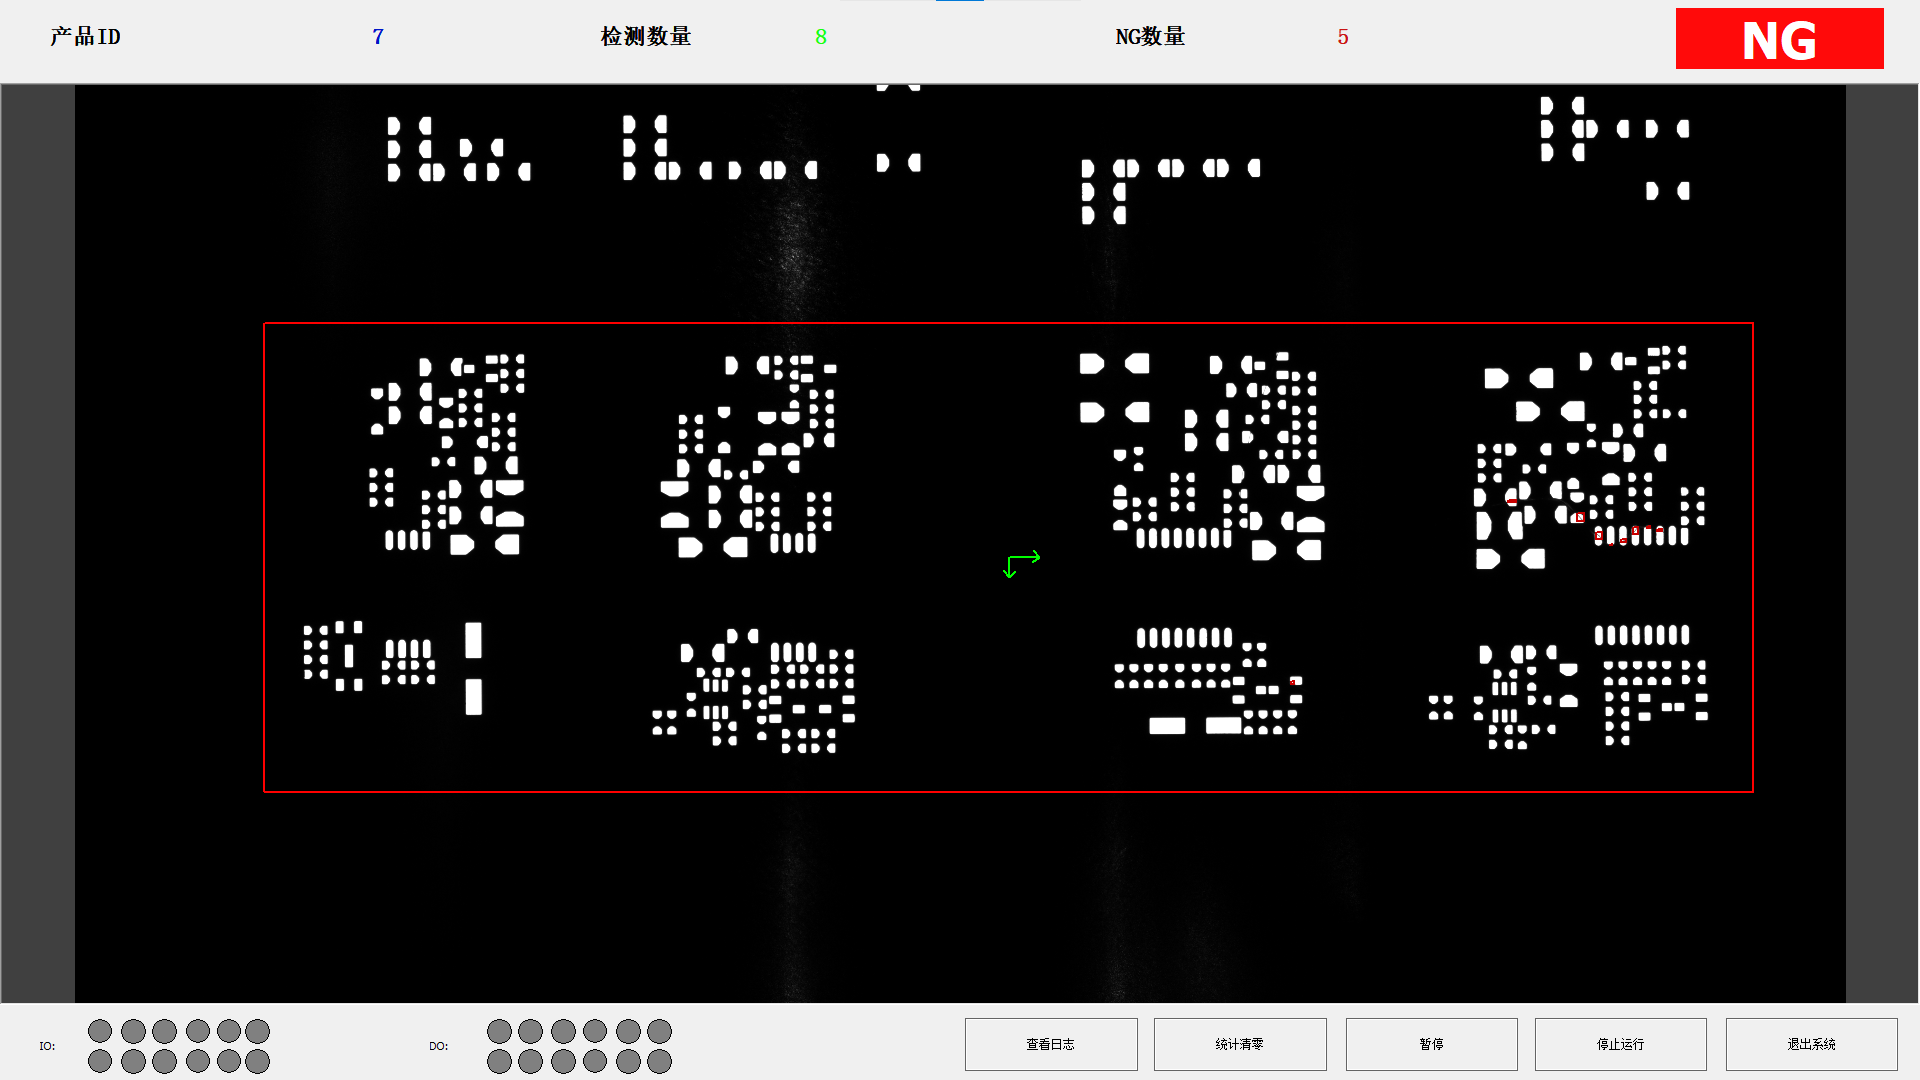Select the green coordinate arrow marker
This screenshot has width=1920, height=1080.
pyautogui.click(x=1021, y=562)
